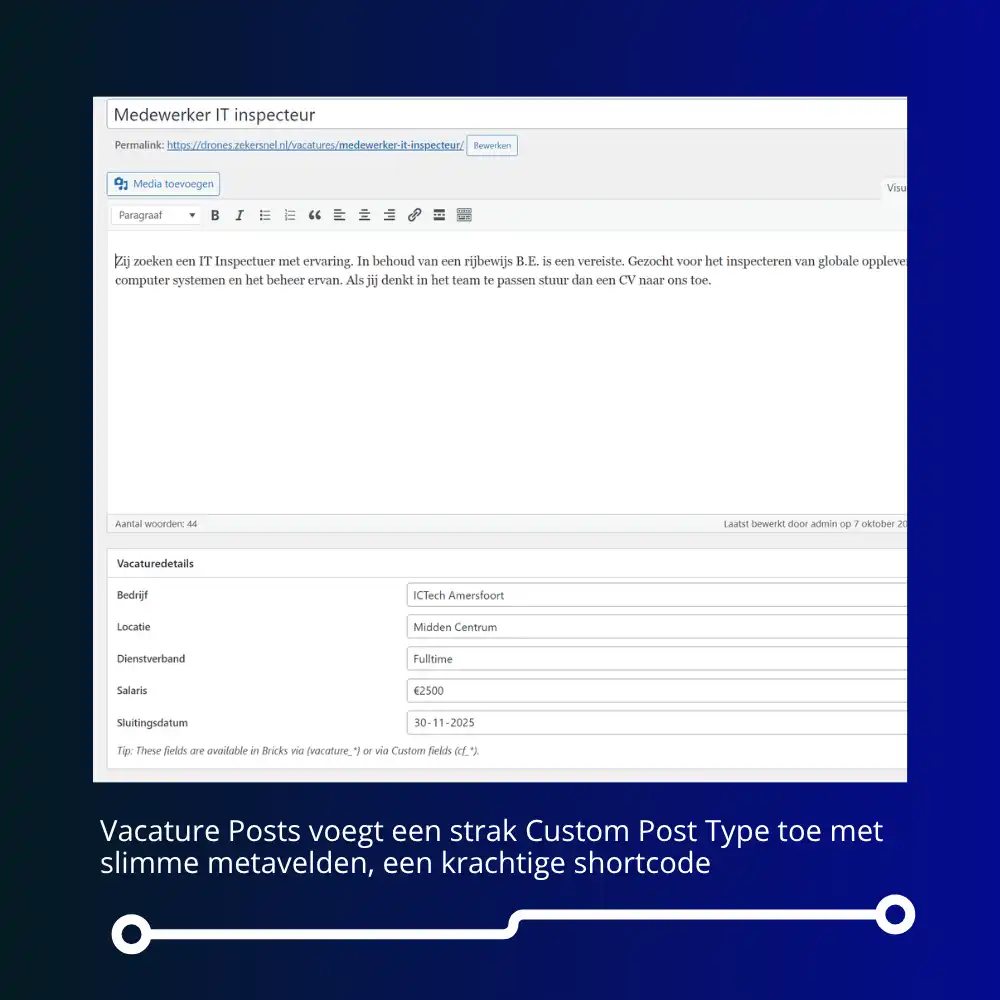The height and width of the screenshot is (1000, 1000).
Task: Align text right
Action: pyautogui.click(x=389, y=215)
